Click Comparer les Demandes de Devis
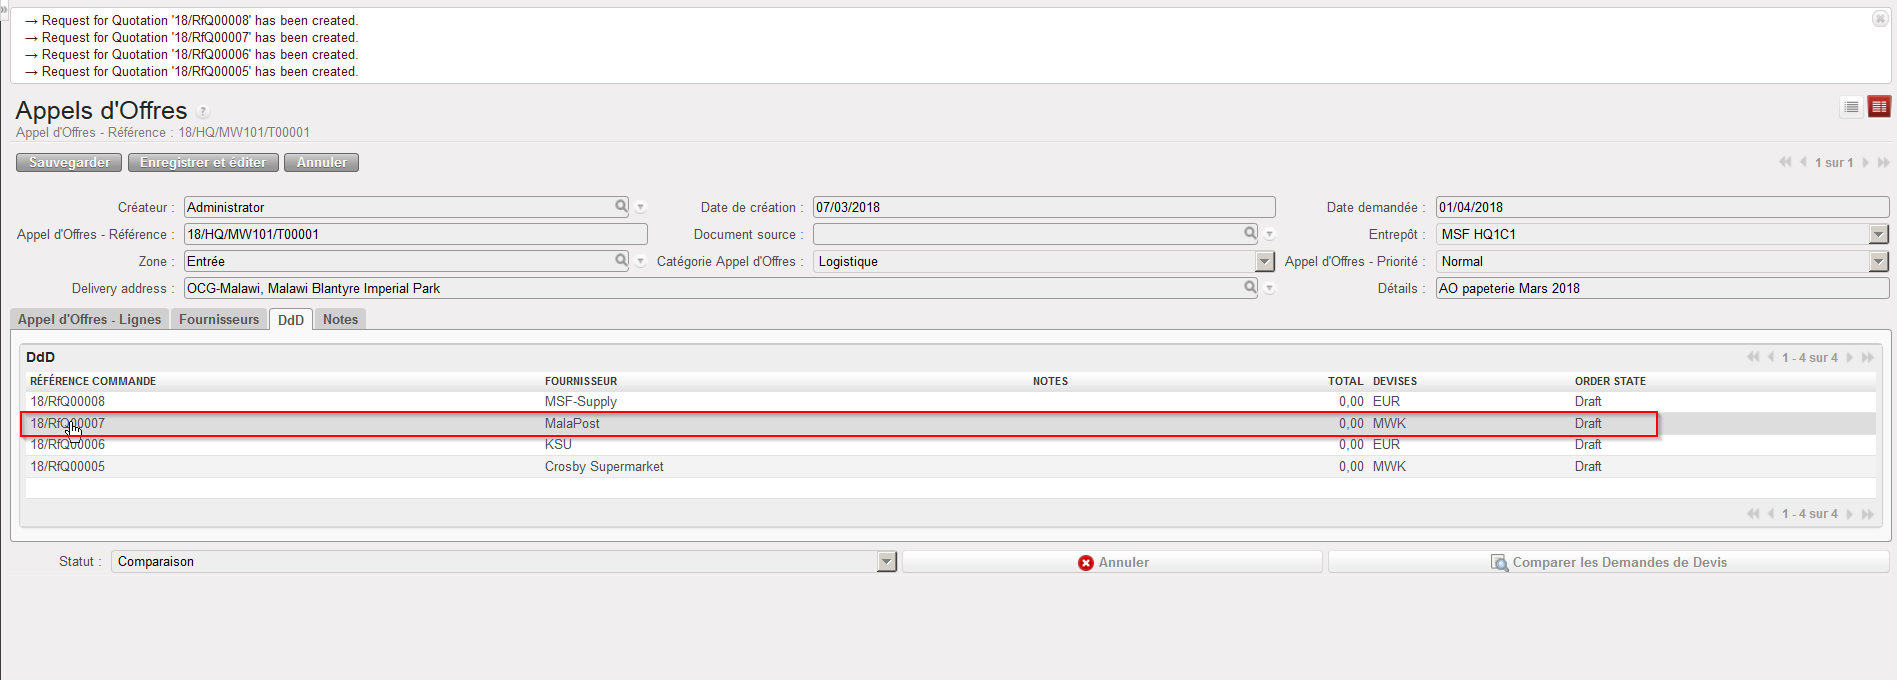 [x=1608, y=562]
